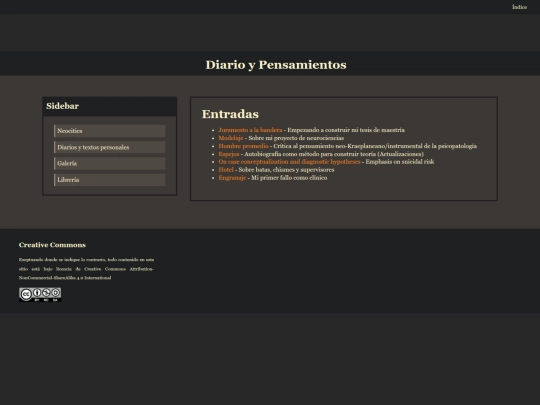Open the Neocities sidebar link
The height and width of the screenshot is (405, 540).
coord(110,131)
